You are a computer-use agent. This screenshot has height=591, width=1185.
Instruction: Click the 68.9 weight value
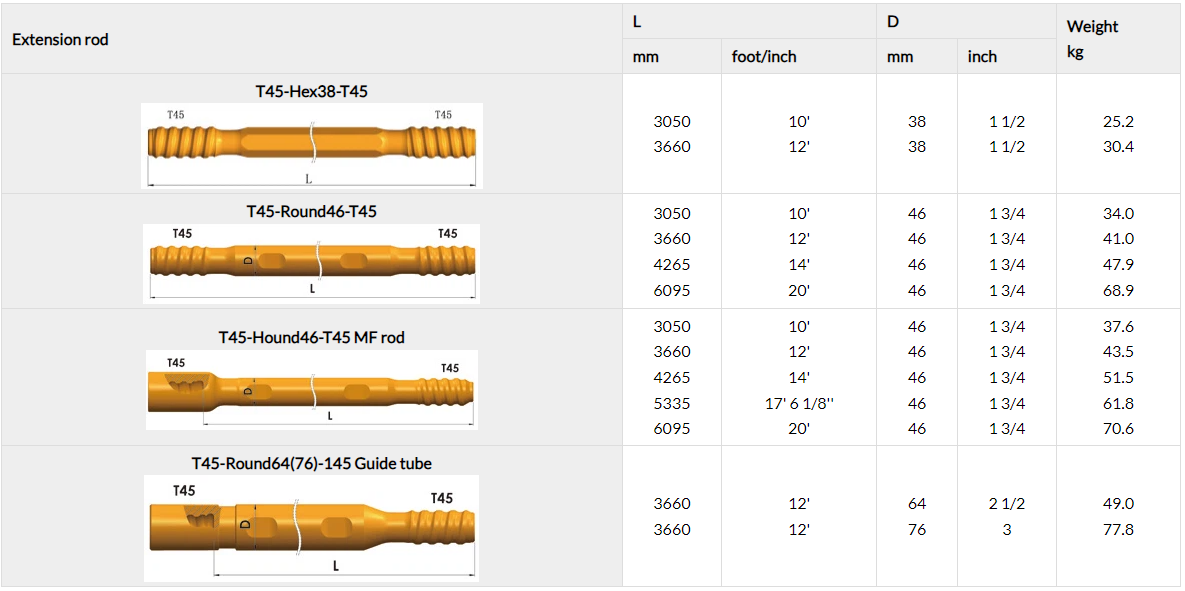coord(1117,291)
